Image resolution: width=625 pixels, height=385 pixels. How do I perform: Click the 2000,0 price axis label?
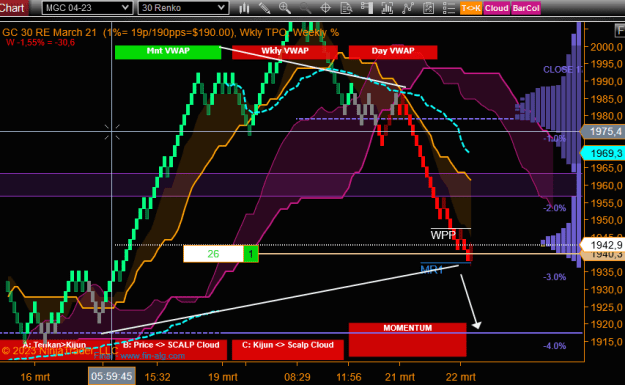[606, 47]
